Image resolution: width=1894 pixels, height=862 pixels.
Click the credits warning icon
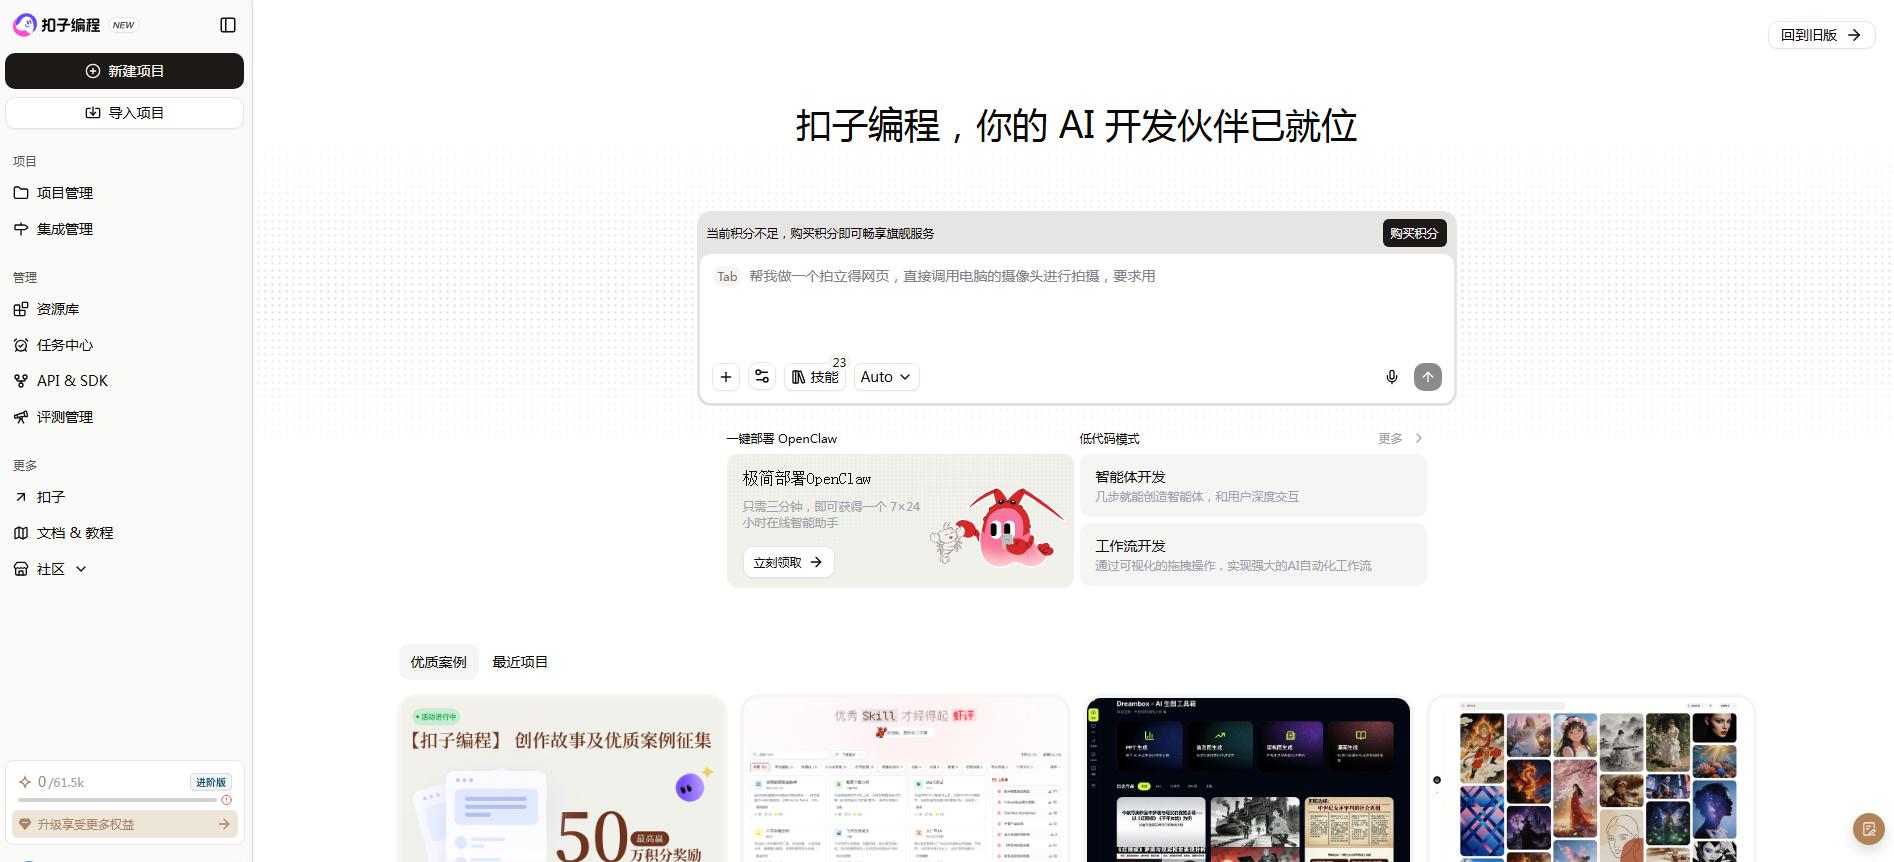pyautogui.click(x=226, y=800)
